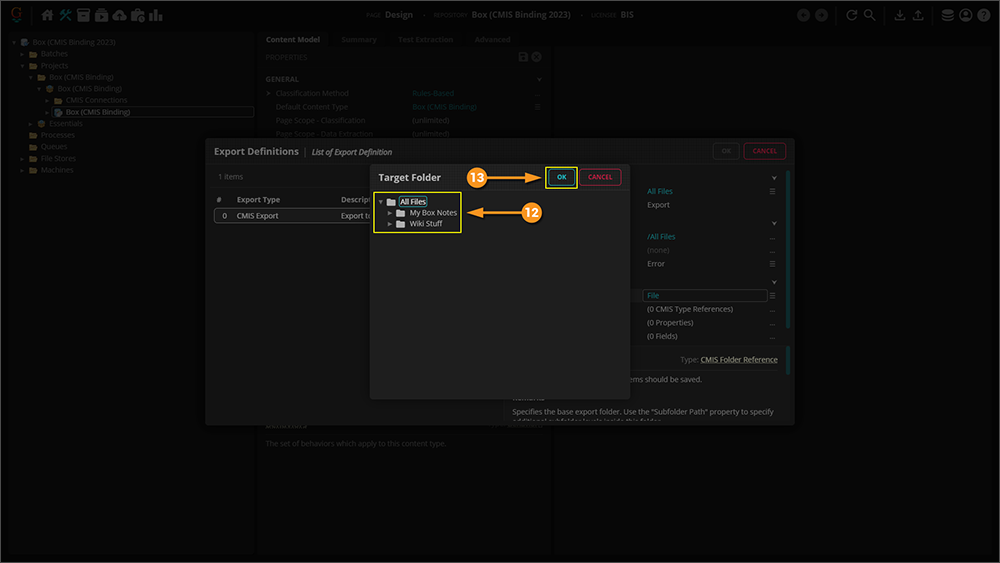The width and height of the screenshot is (1000, 563).
Task: Click the database stack icon
Action: pyautogui.click(x=947, y=15)
